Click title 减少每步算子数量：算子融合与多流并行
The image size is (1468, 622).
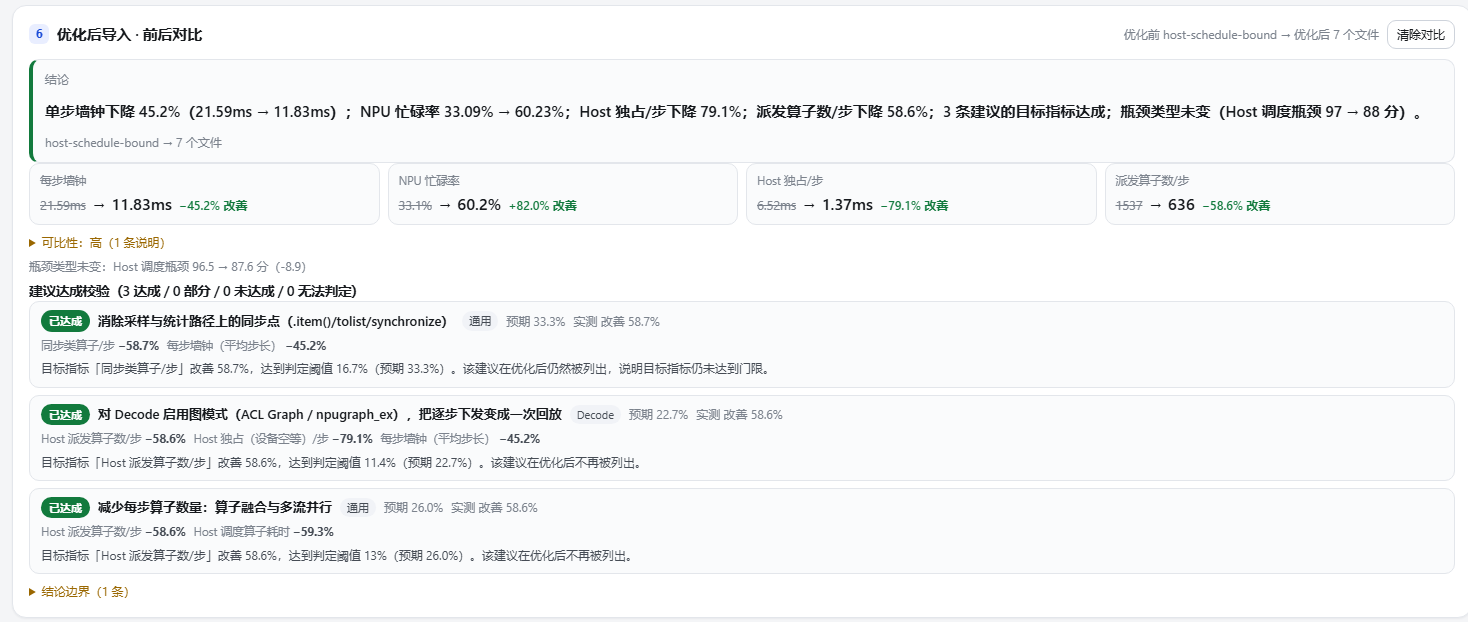click(x=215, y=507)
